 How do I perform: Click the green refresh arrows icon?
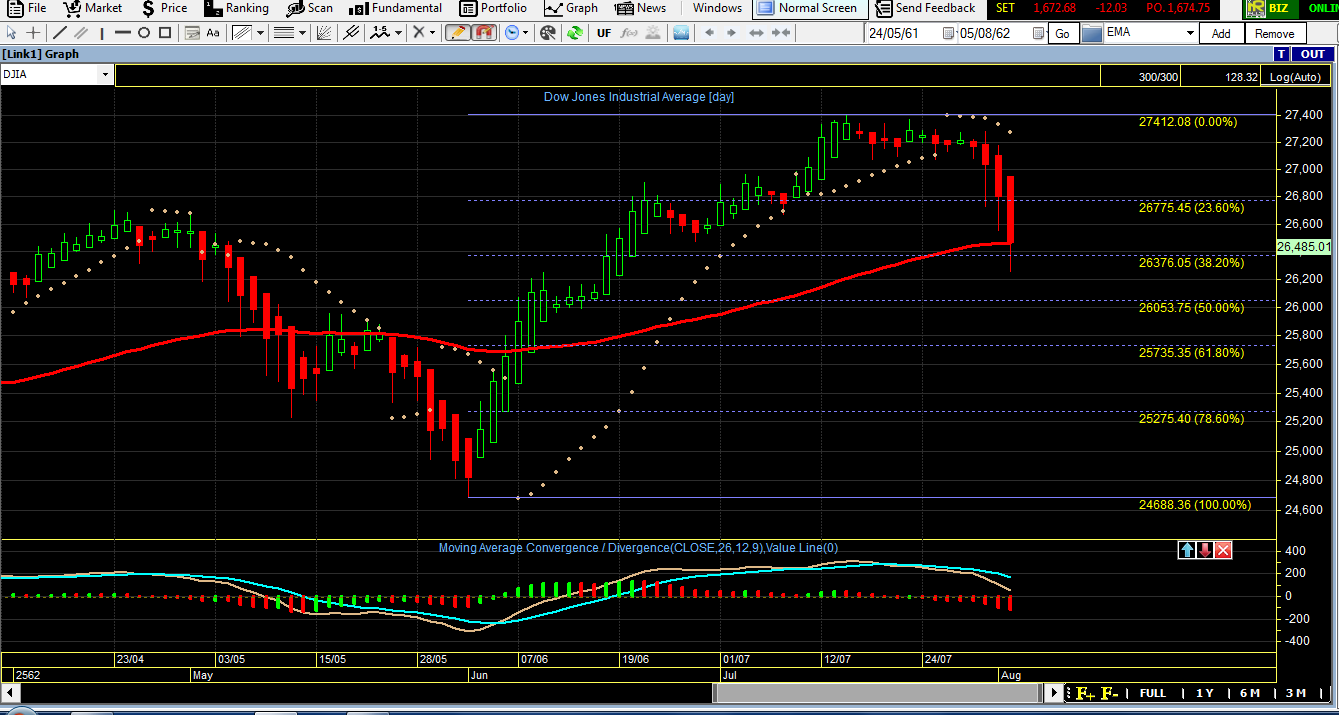575,33
